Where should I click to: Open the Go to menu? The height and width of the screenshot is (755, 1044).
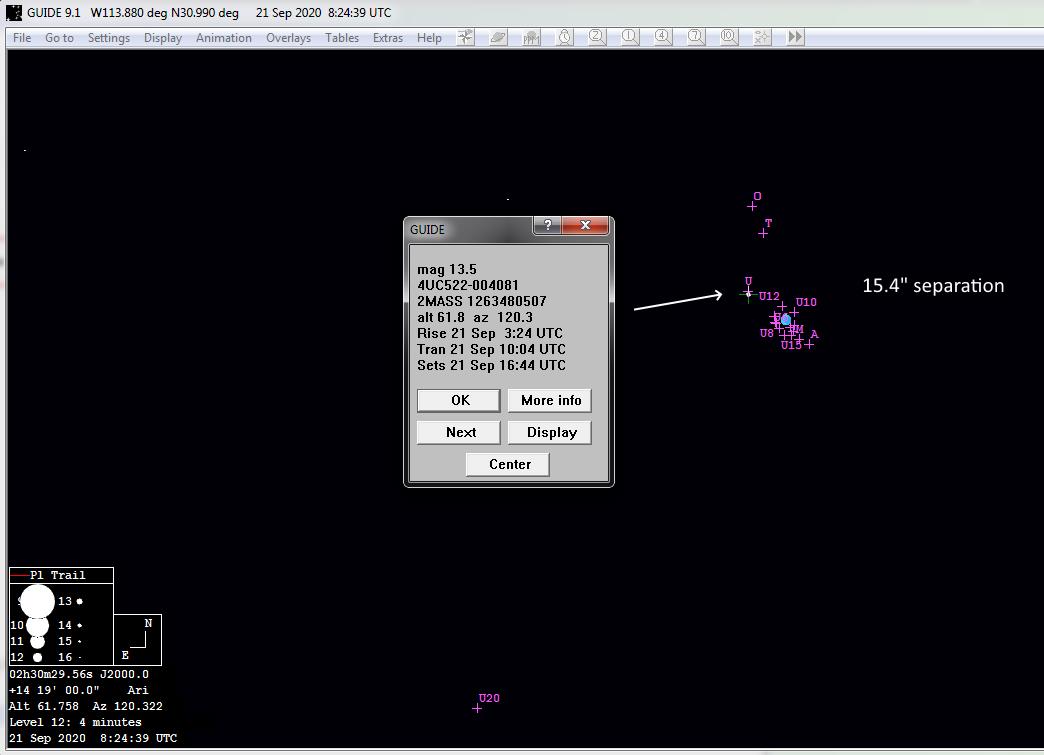(59, 38)
